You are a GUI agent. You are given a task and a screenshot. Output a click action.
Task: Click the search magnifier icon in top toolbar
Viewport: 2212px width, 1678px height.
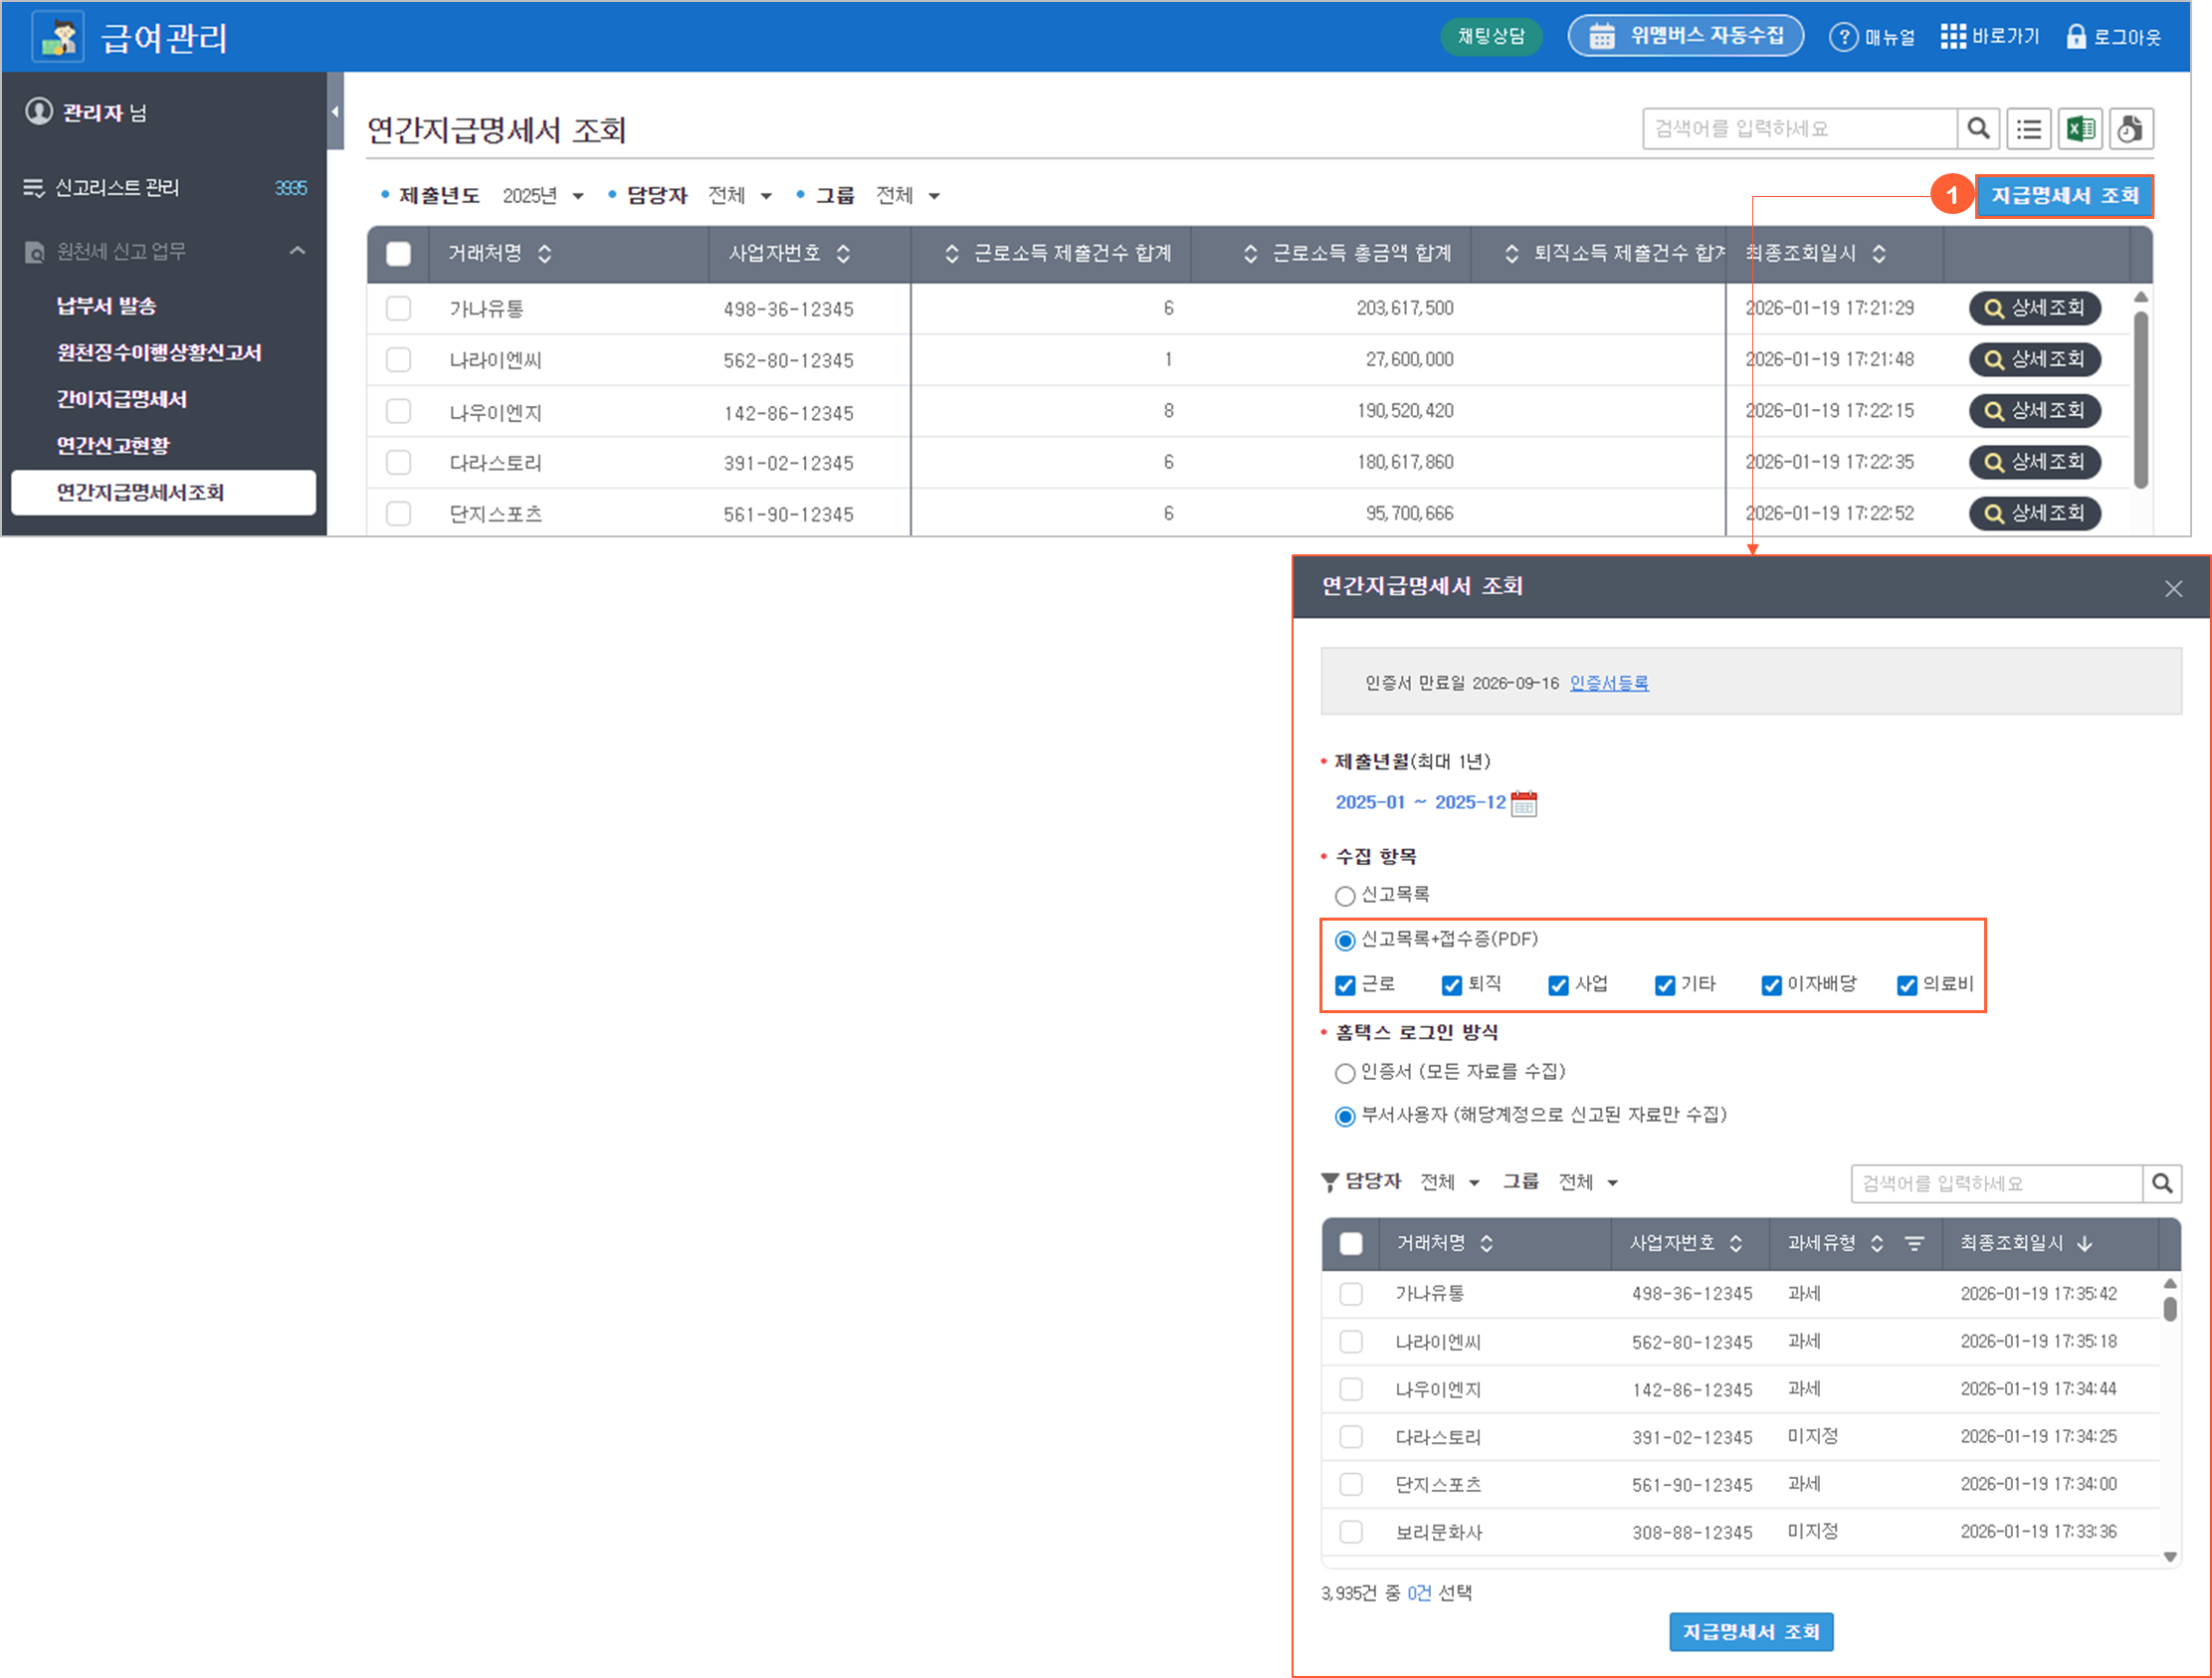click(x=1978, y=129)
